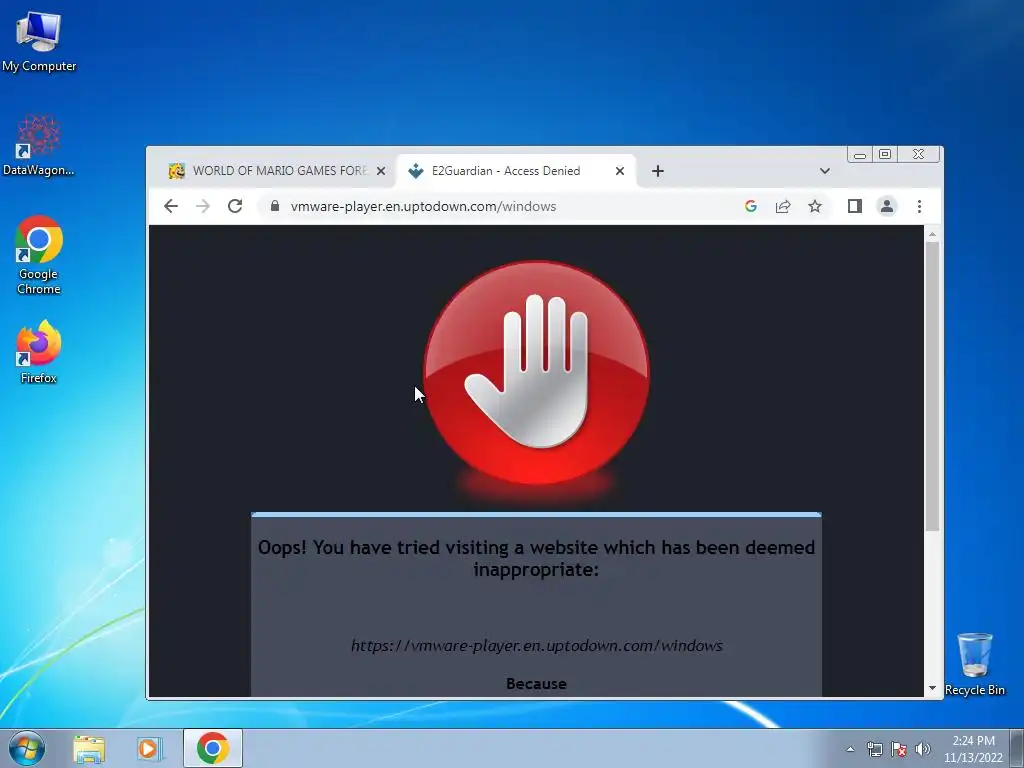
Task: Open the Chrome profile avatar
Action: [887, 206]
